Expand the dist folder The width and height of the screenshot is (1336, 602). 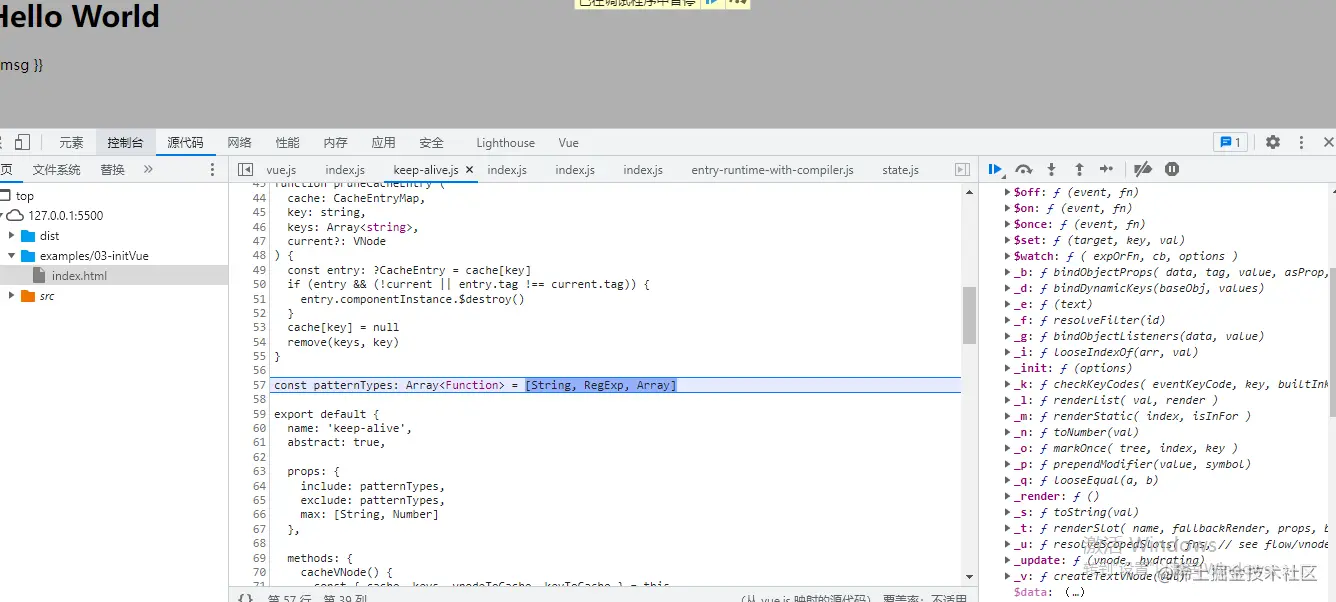coord(11,236)
